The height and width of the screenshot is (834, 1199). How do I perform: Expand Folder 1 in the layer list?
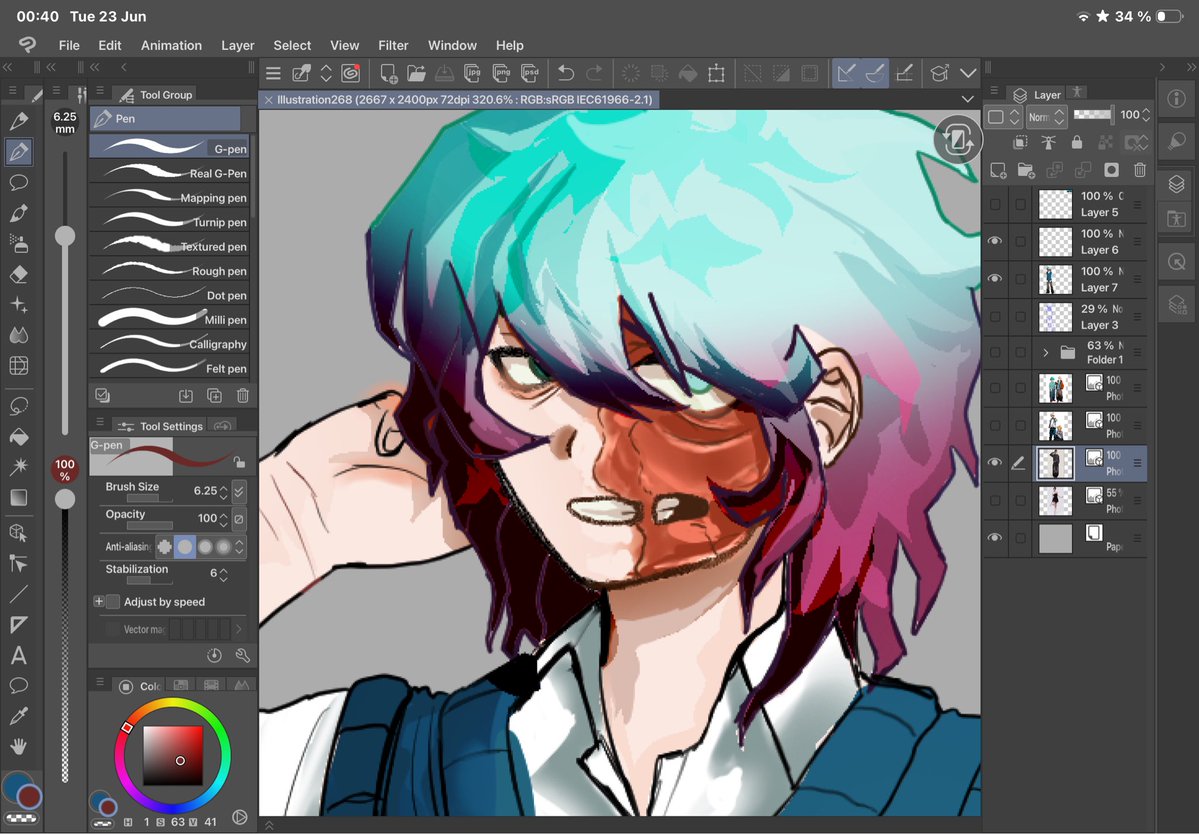click(x=1045, y=352)
